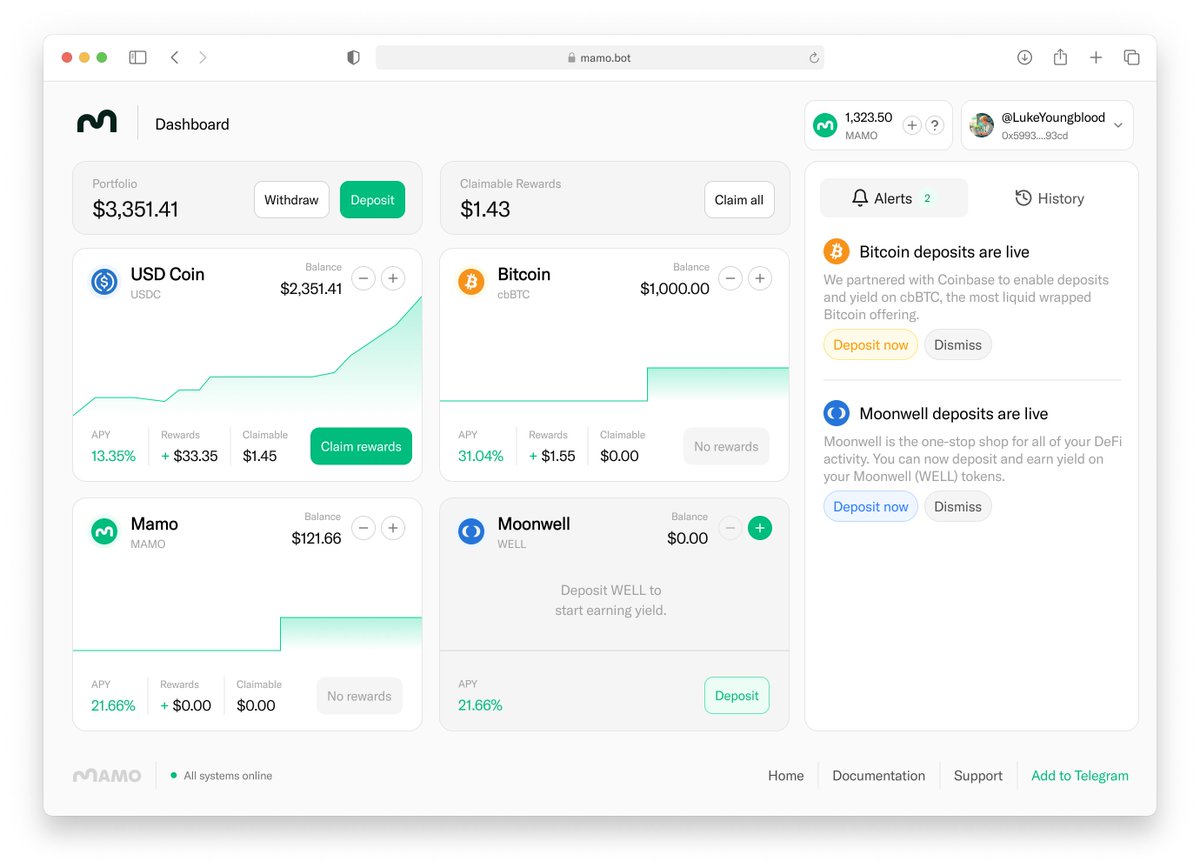Click the green Deposit portfolio button
This screenshot has height=868, width=1200.
[x=372, y=200]
